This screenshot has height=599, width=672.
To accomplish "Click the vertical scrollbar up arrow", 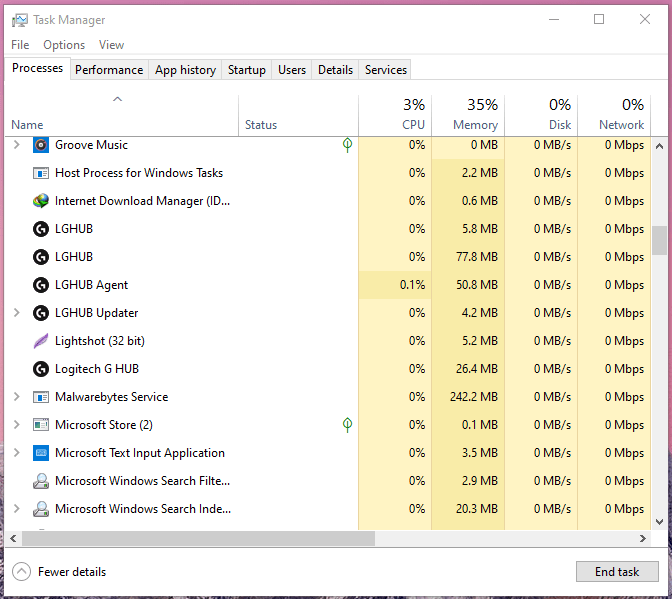I will click(660, 147).
